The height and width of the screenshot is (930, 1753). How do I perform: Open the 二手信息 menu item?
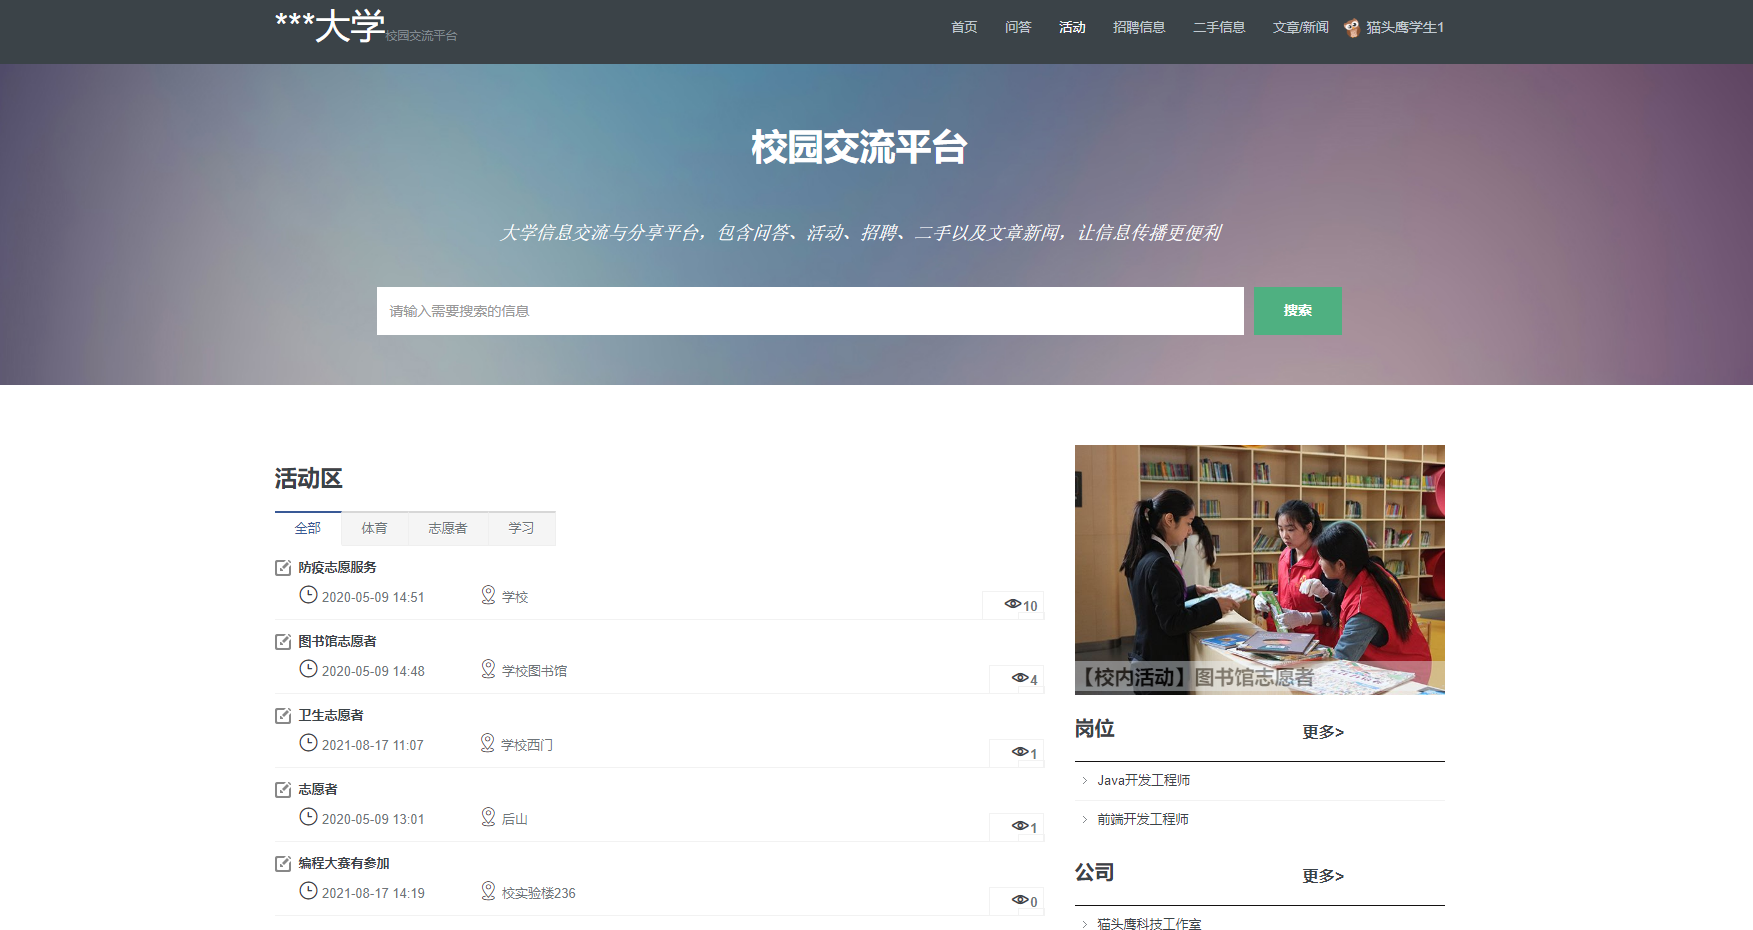pyautogui.click(x=1218, y=27)
